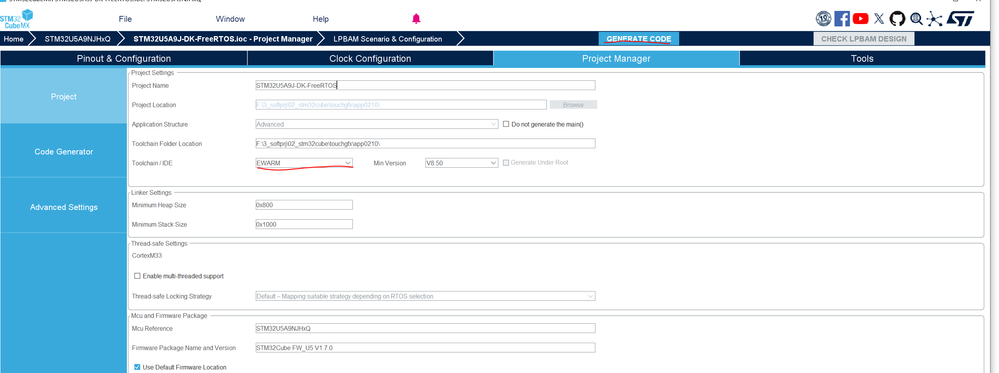Viewport: 999px width, 373px height.
Task: Open LPBAM Scenario & Configuration breadcrumb
Action: 388,39
